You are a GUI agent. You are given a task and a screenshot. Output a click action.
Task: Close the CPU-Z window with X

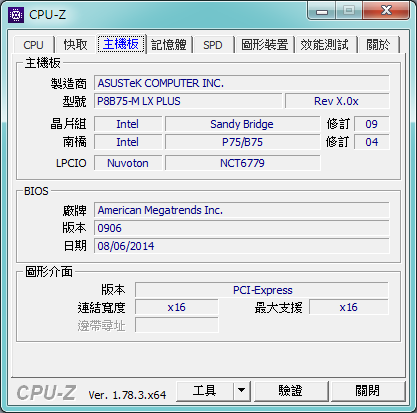coord(386,11)
